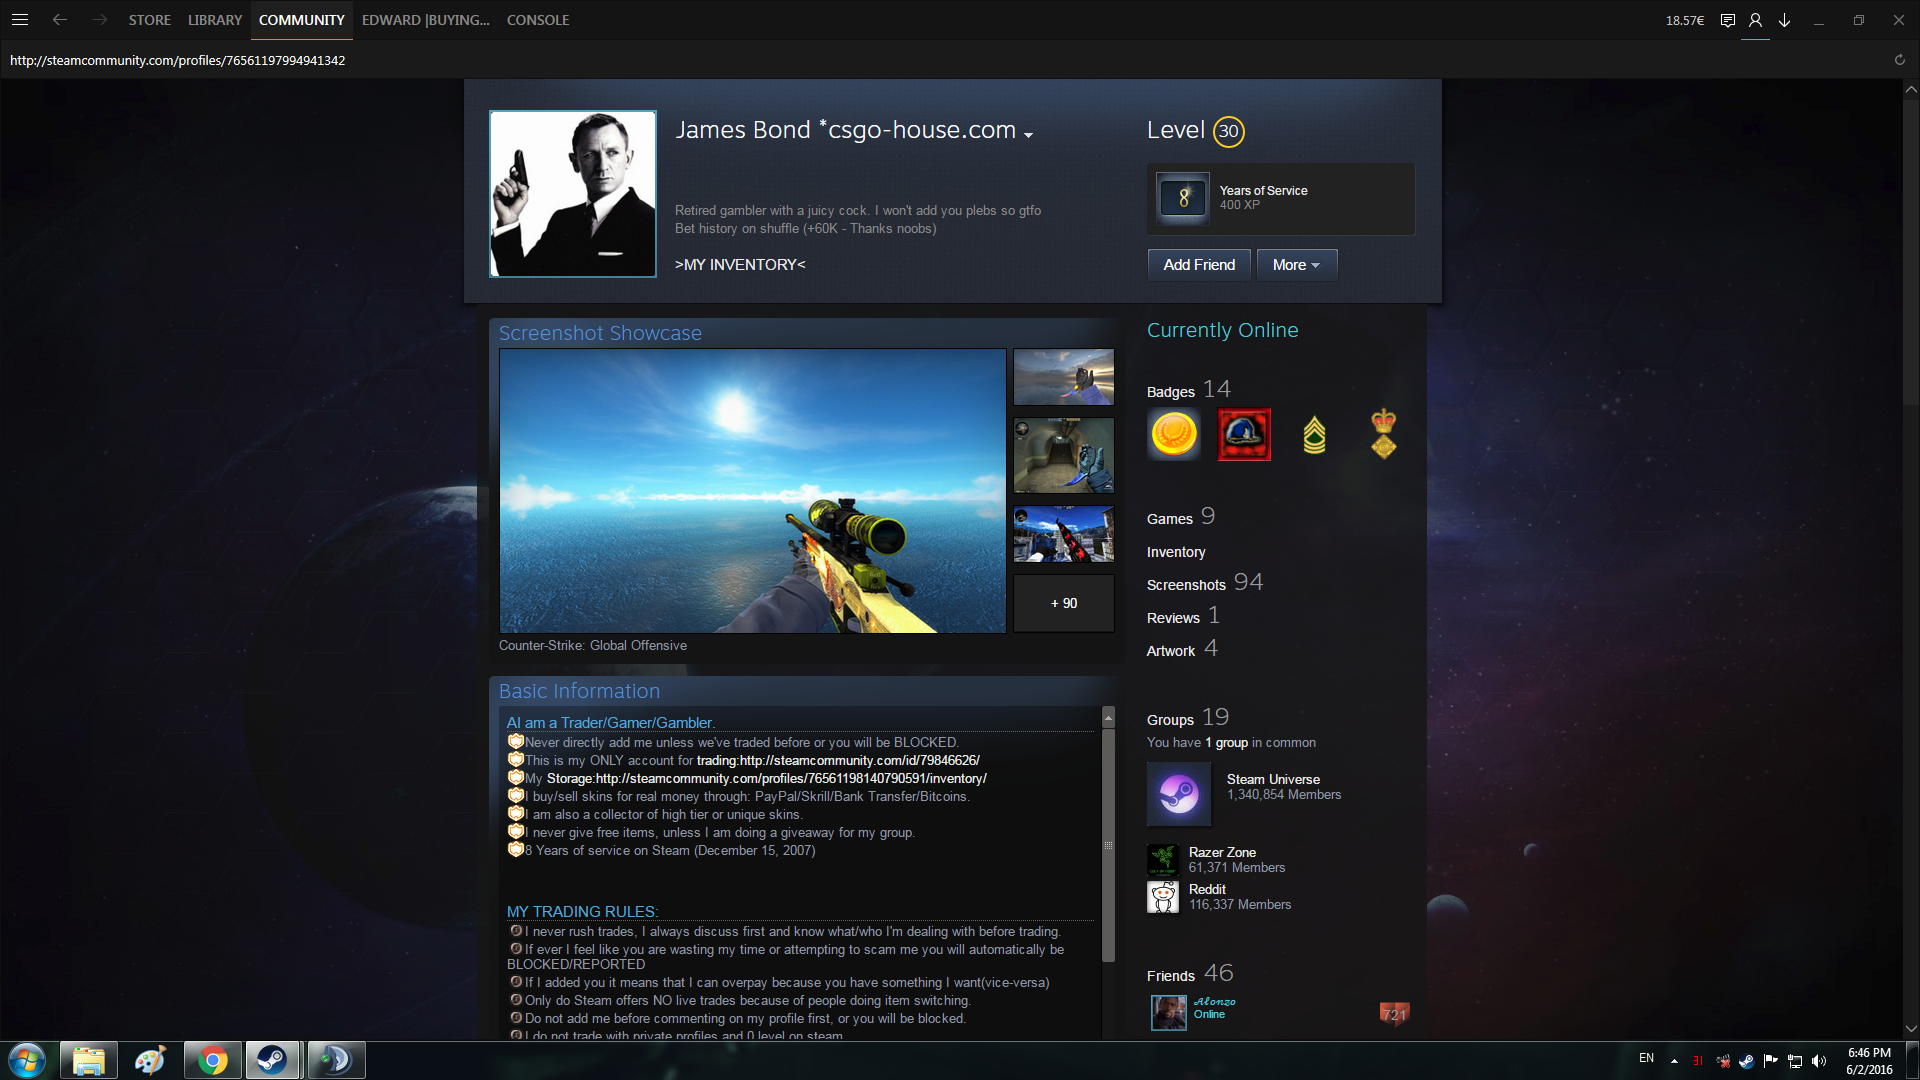Screen dimensions: 1920x1080
Task: Open the Reddit group avatar
Action: point(1163,897)
